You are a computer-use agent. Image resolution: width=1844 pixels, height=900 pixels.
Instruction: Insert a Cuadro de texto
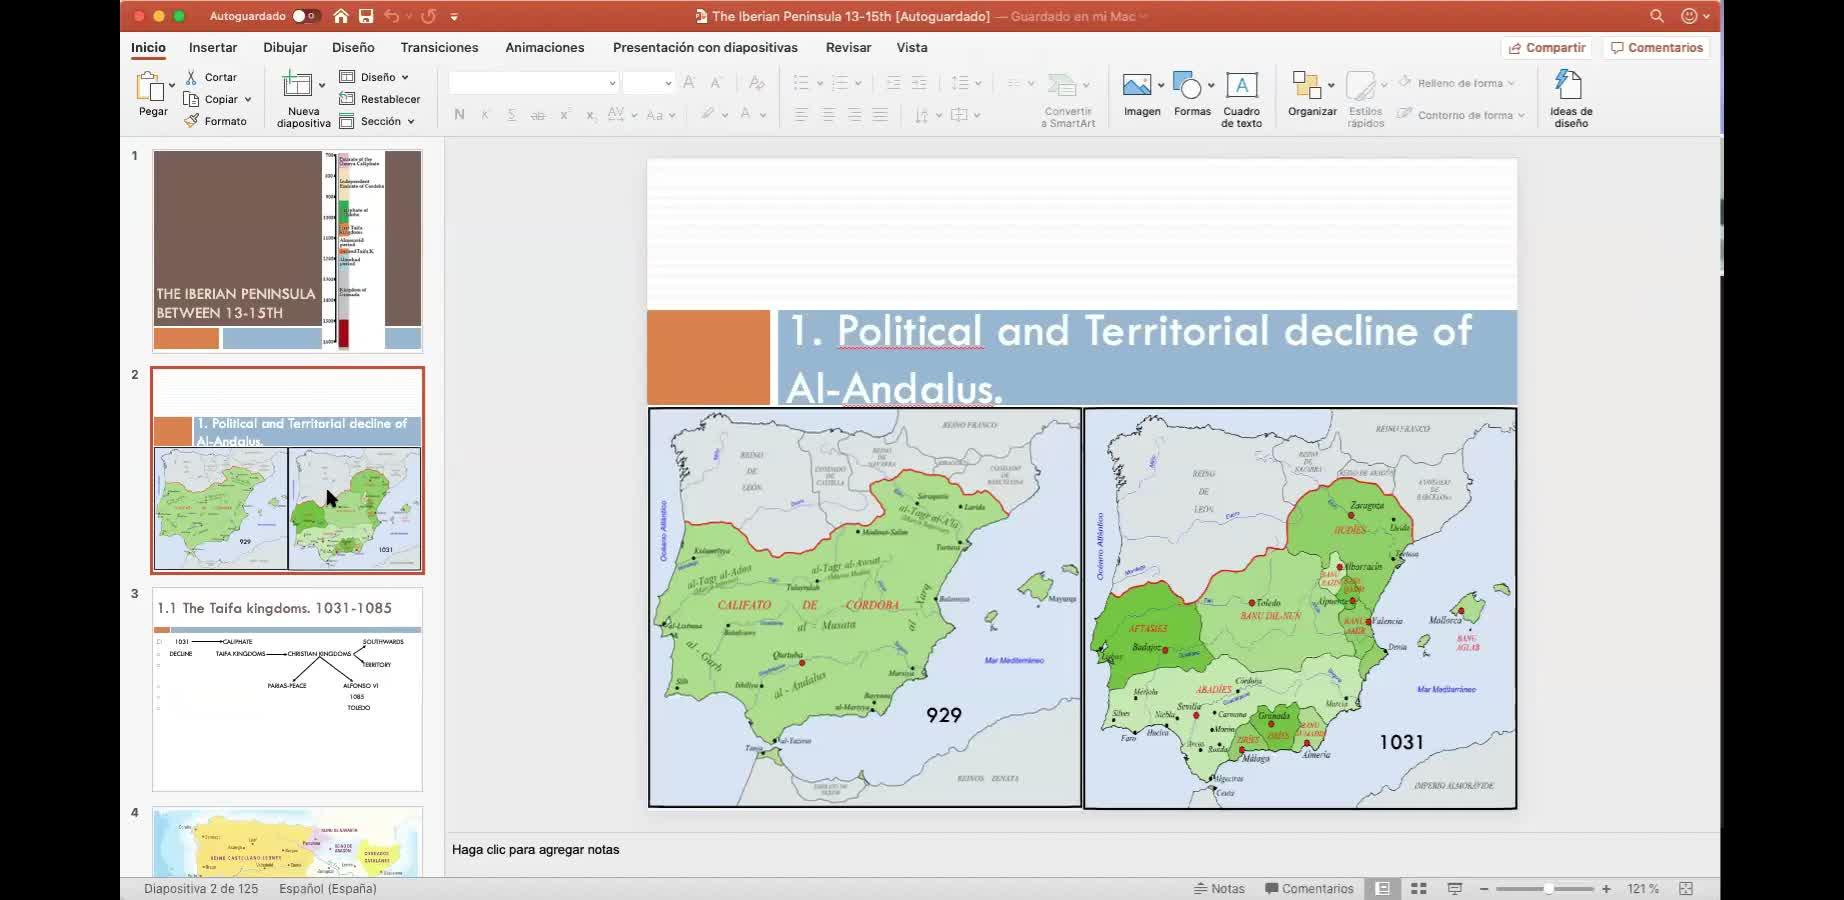point(1241,86)
